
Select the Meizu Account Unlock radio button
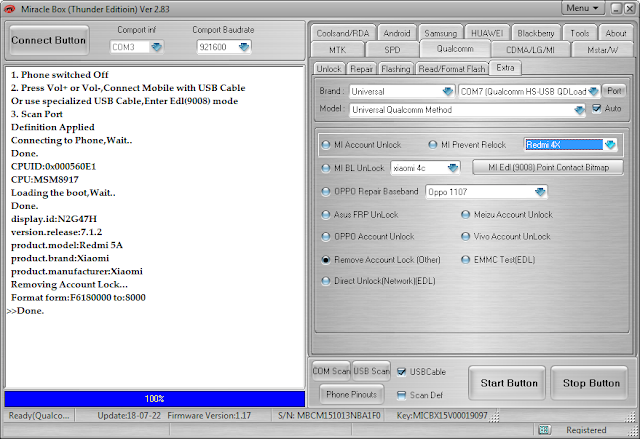point(465,215)
